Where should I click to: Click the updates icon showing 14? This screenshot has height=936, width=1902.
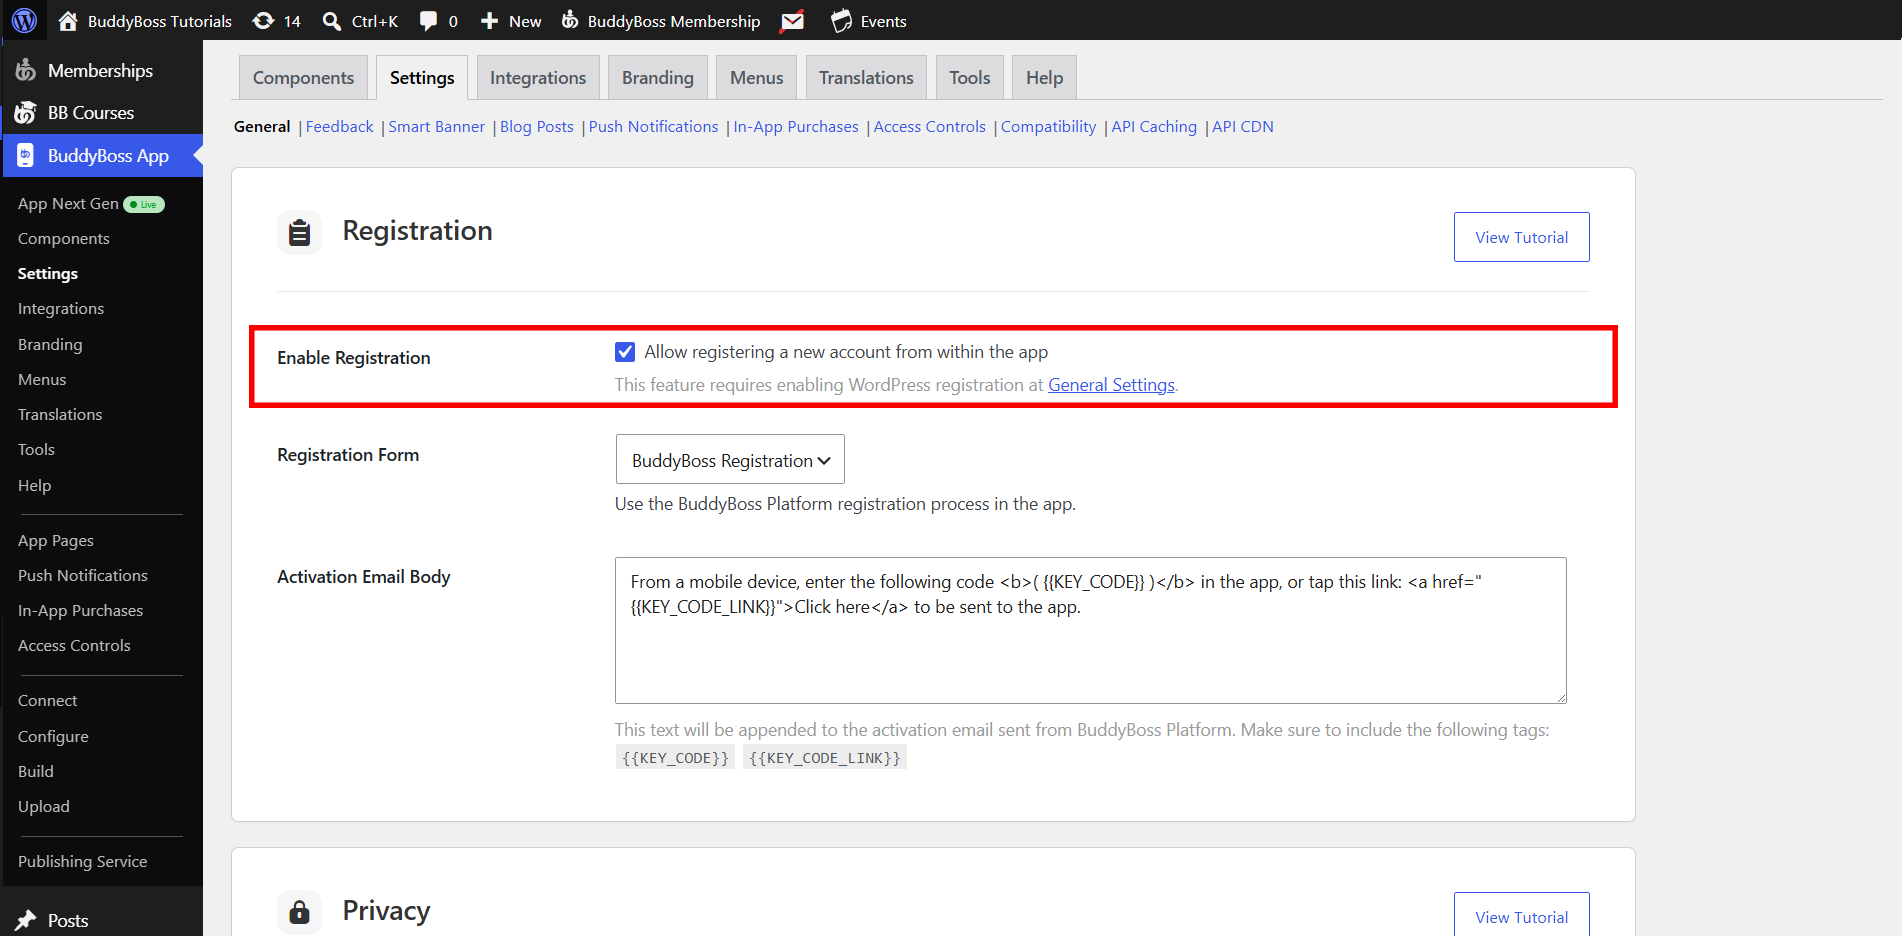(263, 21)
